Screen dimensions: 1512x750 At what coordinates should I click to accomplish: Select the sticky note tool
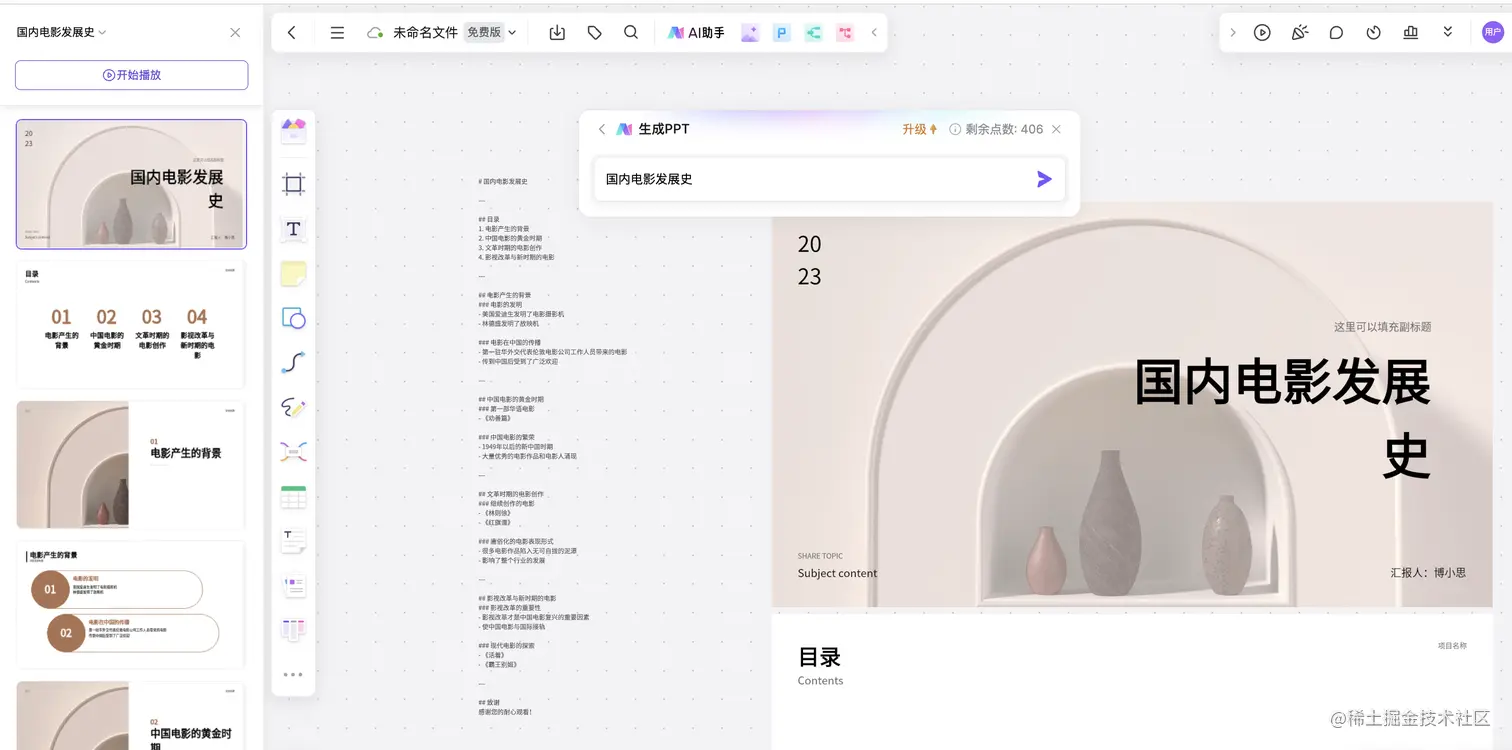point(293,274)
